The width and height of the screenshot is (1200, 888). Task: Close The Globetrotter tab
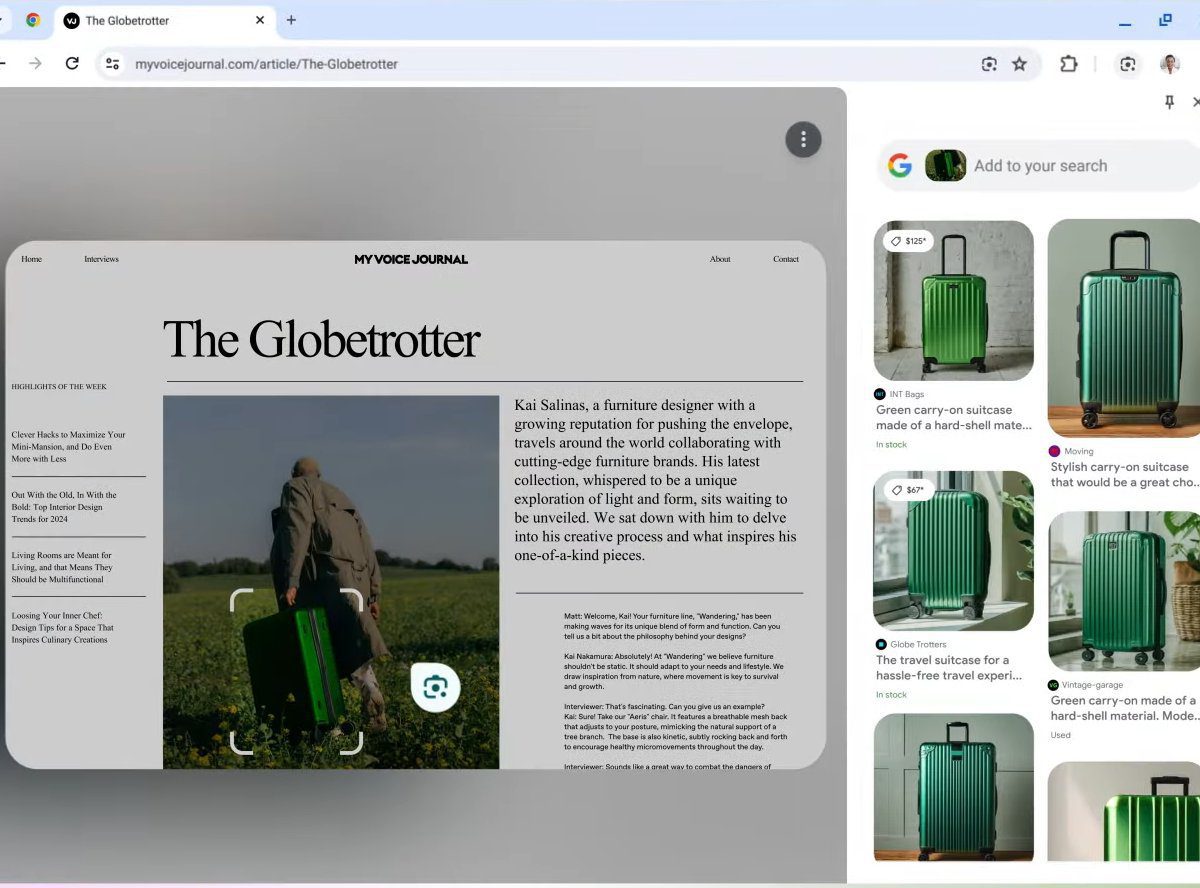click(260, 20)
